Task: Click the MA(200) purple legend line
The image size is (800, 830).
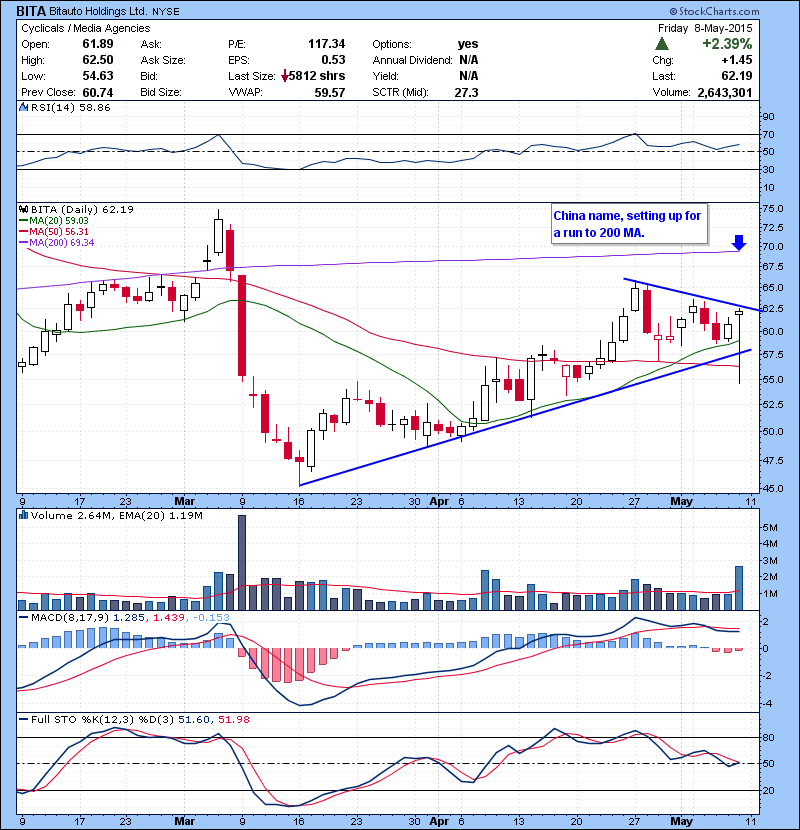Action: 23,242
